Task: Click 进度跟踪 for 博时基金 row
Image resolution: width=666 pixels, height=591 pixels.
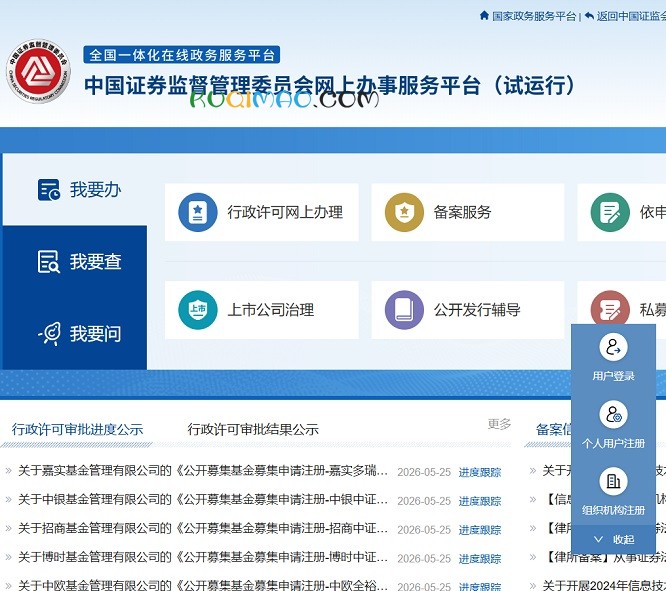Action: (x=480, y=558)
